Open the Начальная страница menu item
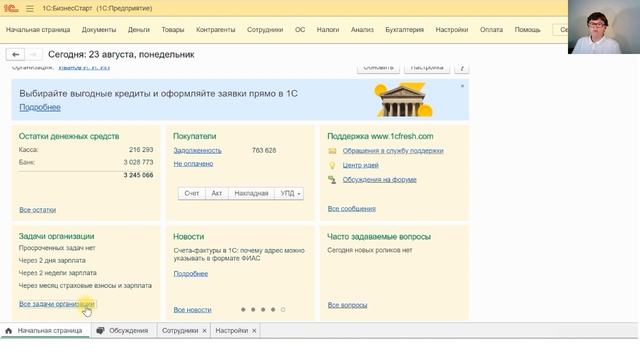640x360 pixels. (x=38, y=30)
